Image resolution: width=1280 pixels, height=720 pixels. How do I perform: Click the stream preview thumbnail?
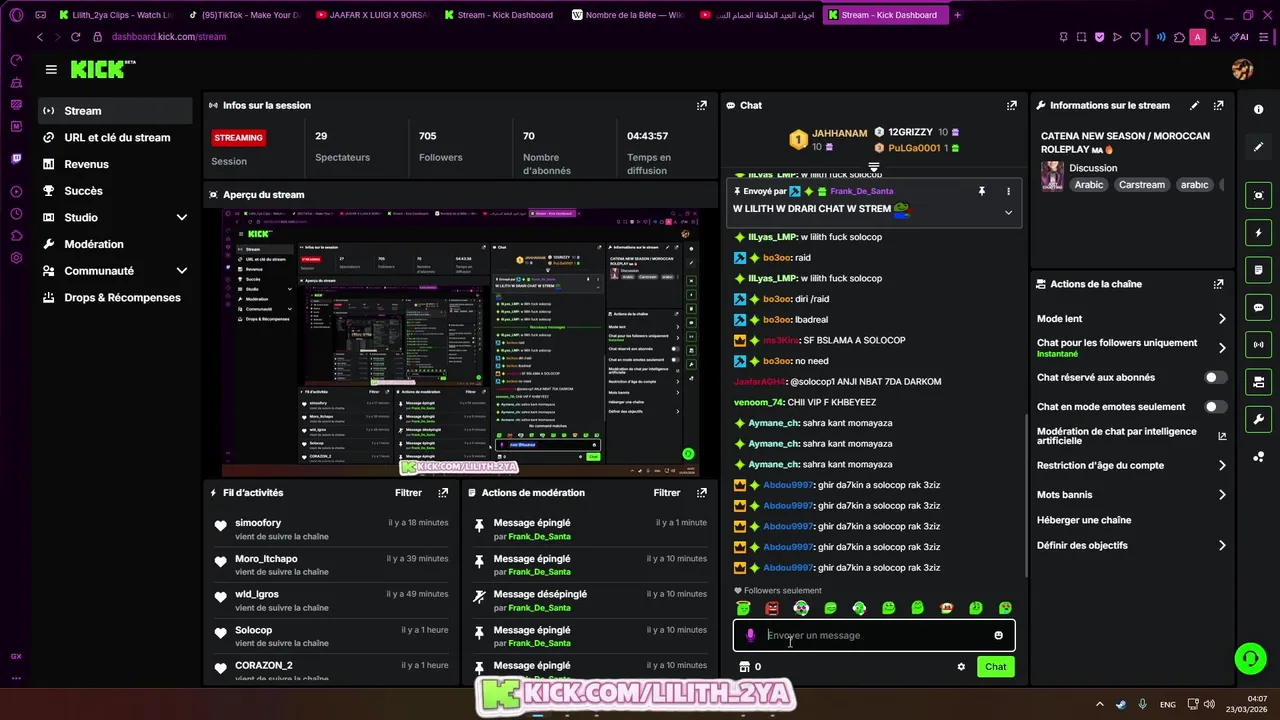coord(460,343)
